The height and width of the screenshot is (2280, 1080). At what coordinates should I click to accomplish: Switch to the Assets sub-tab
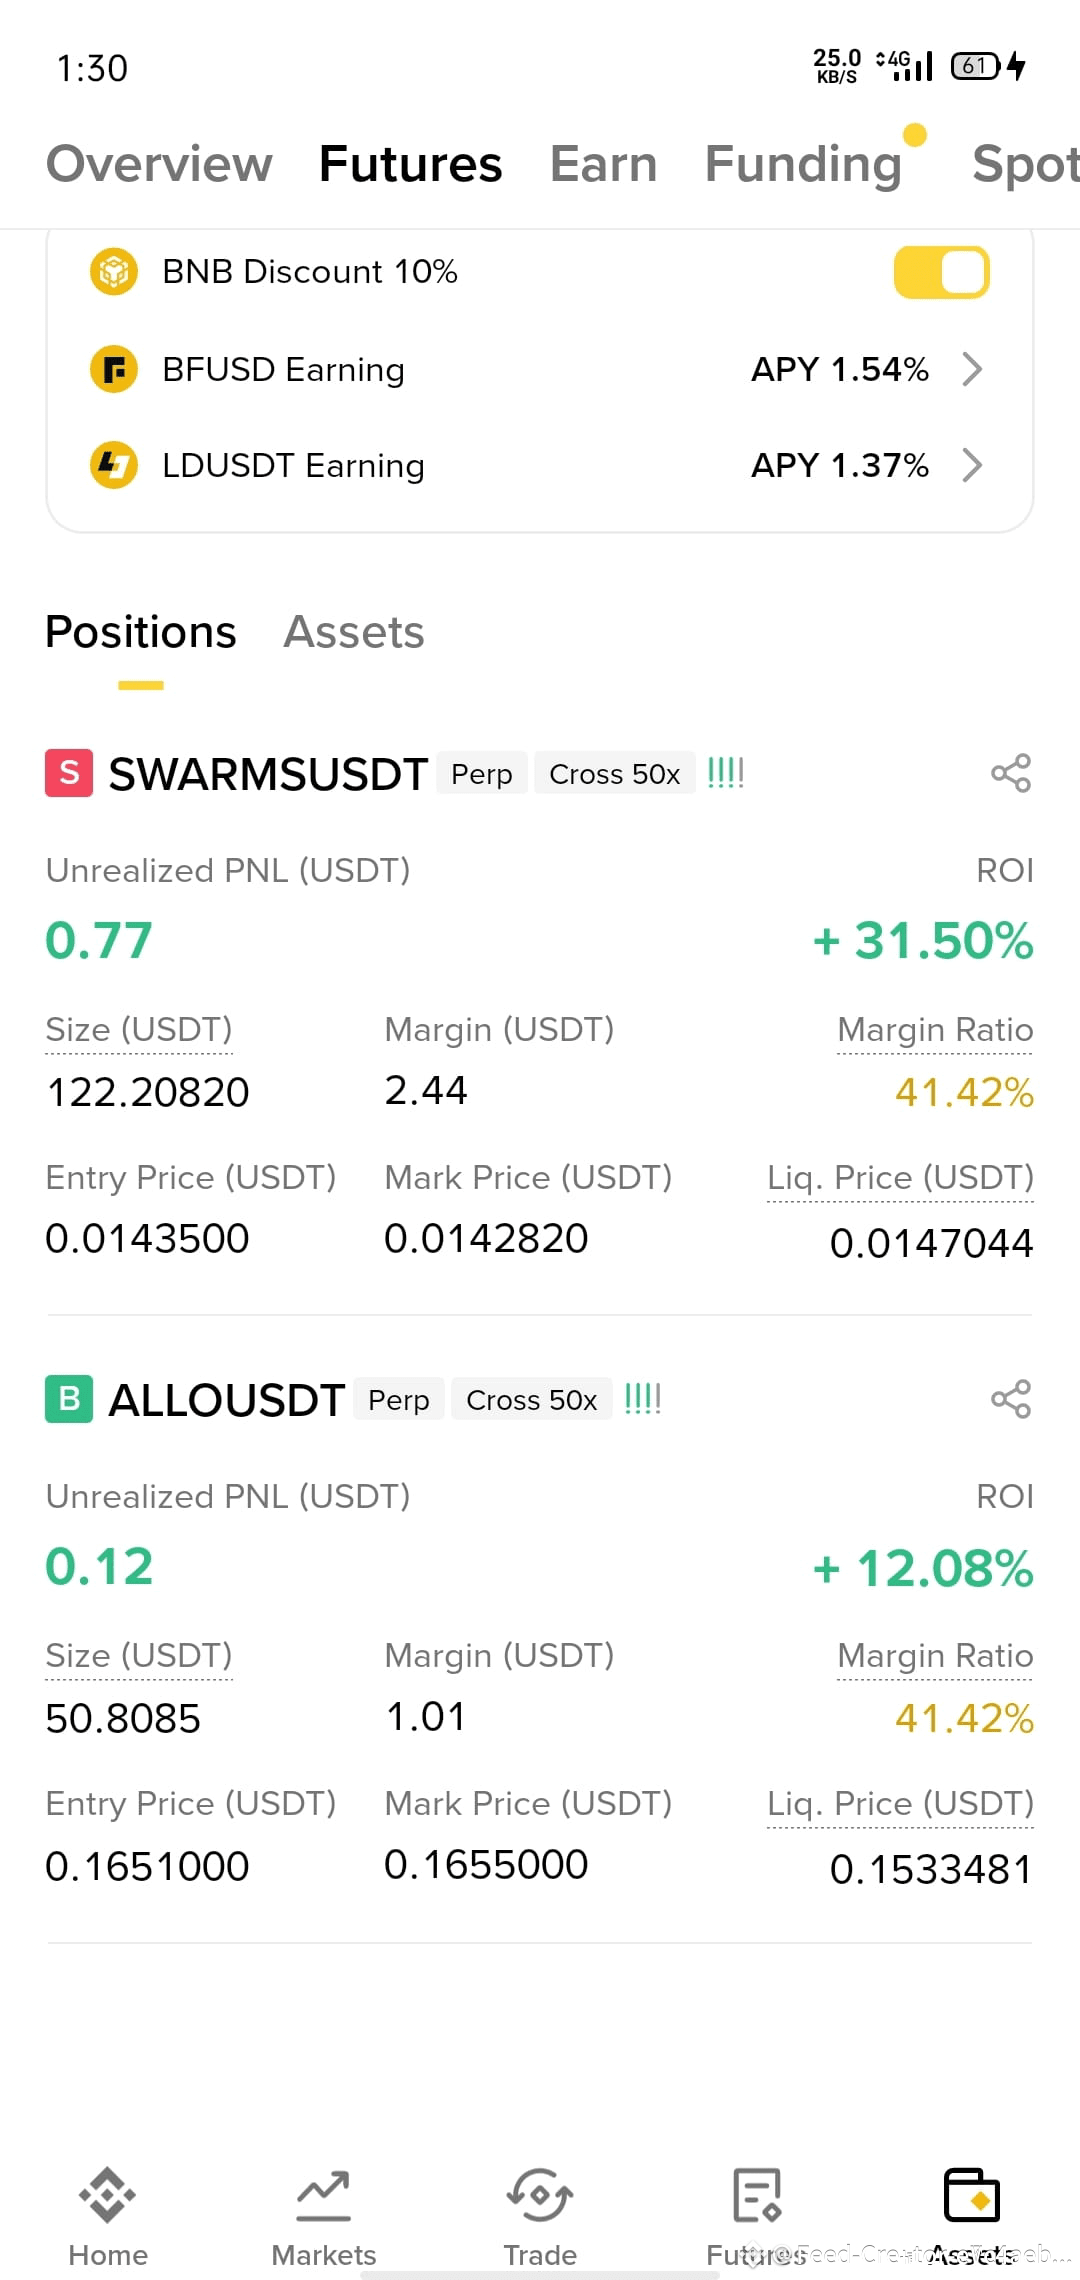click(354, 632)
